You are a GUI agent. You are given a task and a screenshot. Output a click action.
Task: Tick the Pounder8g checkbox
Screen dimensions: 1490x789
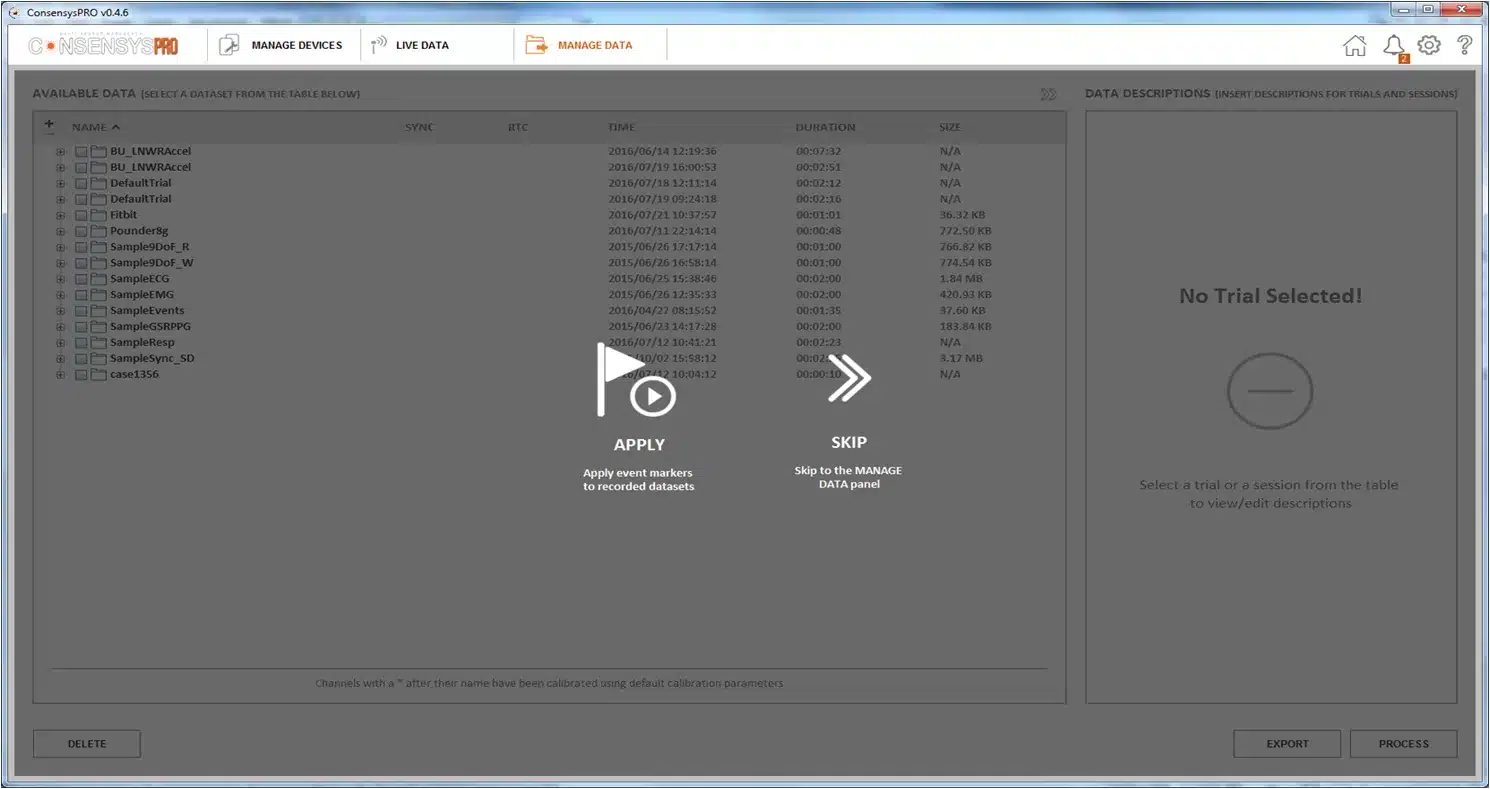tap(81, 231)
